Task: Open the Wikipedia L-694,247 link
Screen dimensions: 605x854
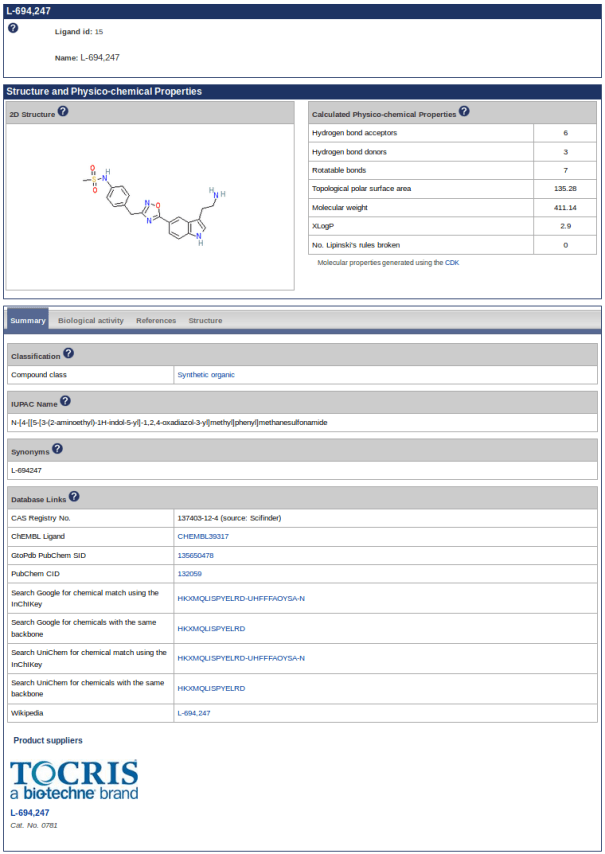Action: tap(194, 713)
